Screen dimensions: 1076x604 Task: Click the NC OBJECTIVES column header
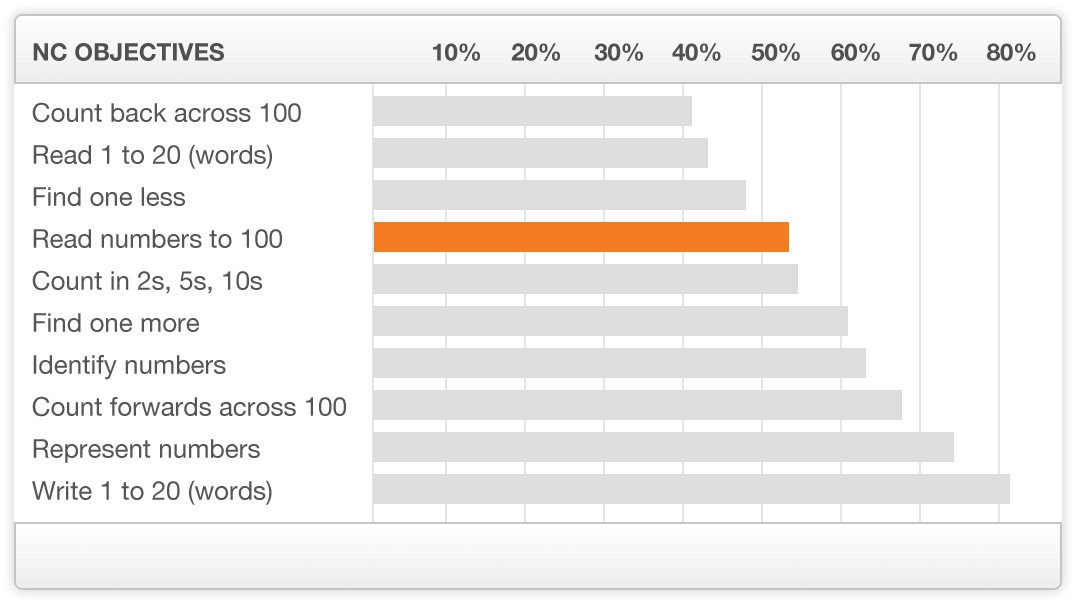[128, 52]
